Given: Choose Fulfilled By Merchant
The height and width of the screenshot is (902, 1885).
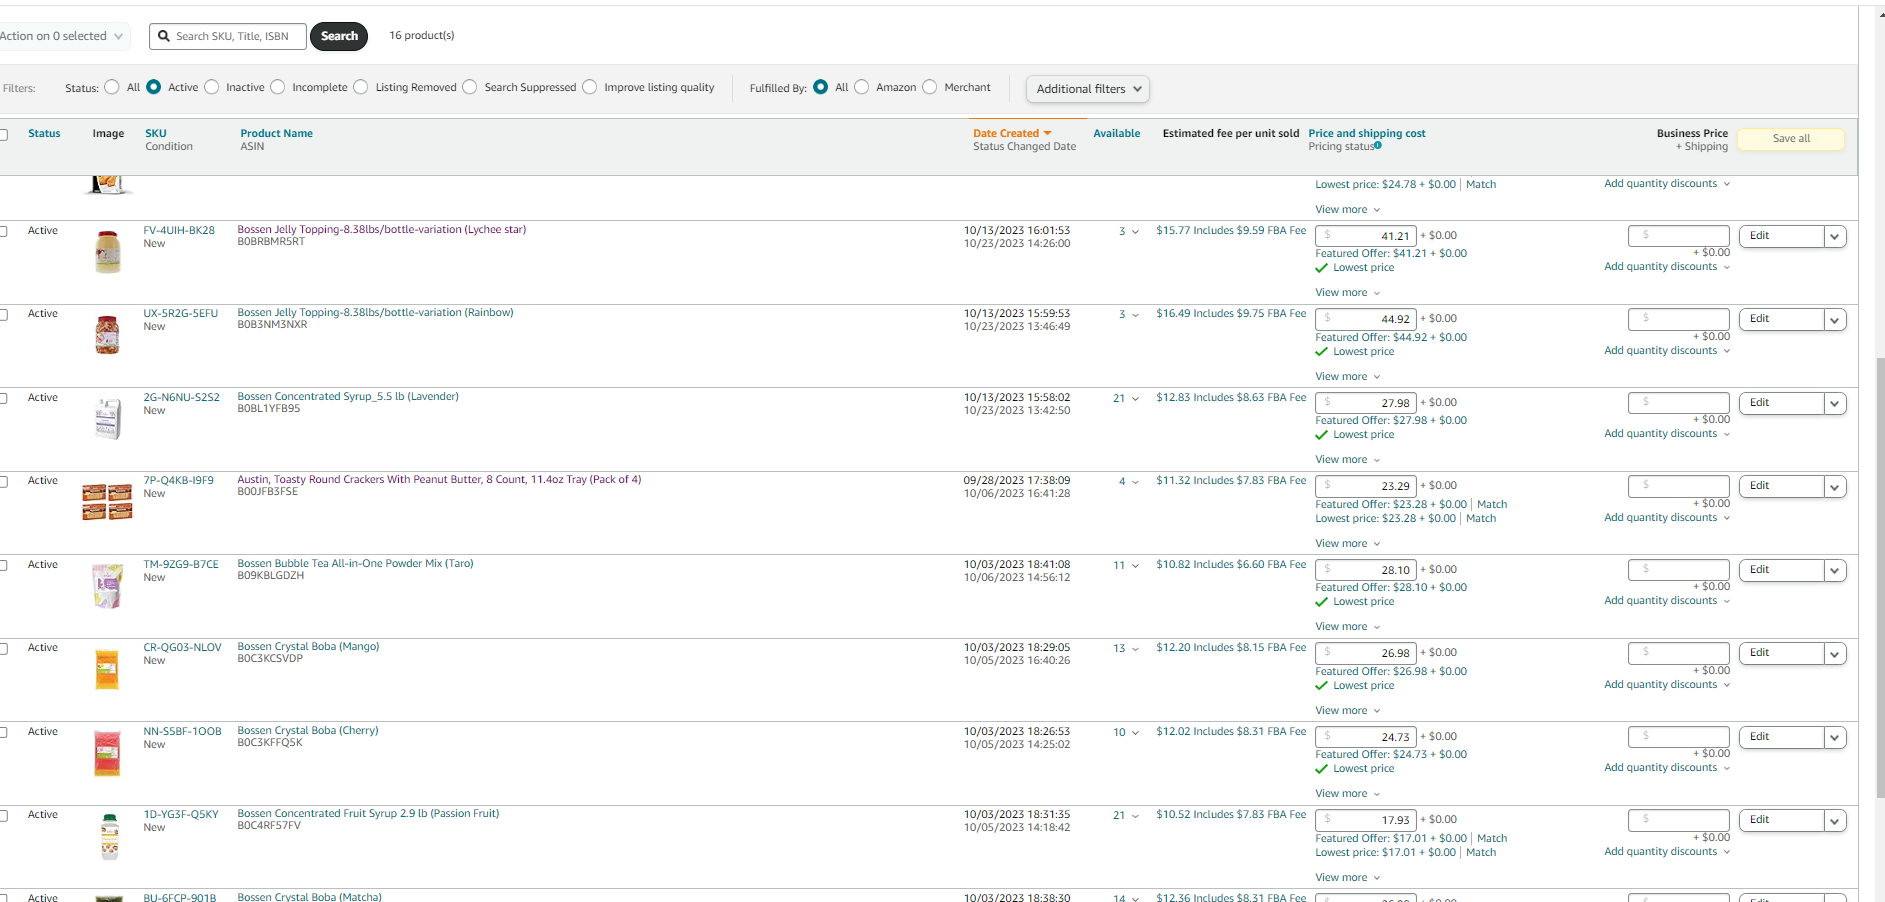Looking at the screenshot, I should point(930,87).
